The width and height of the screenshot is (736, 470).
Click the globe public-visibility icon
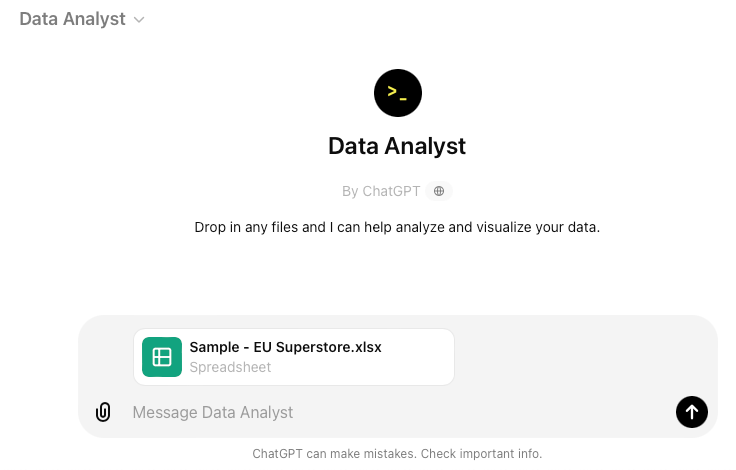pos(439,191)
